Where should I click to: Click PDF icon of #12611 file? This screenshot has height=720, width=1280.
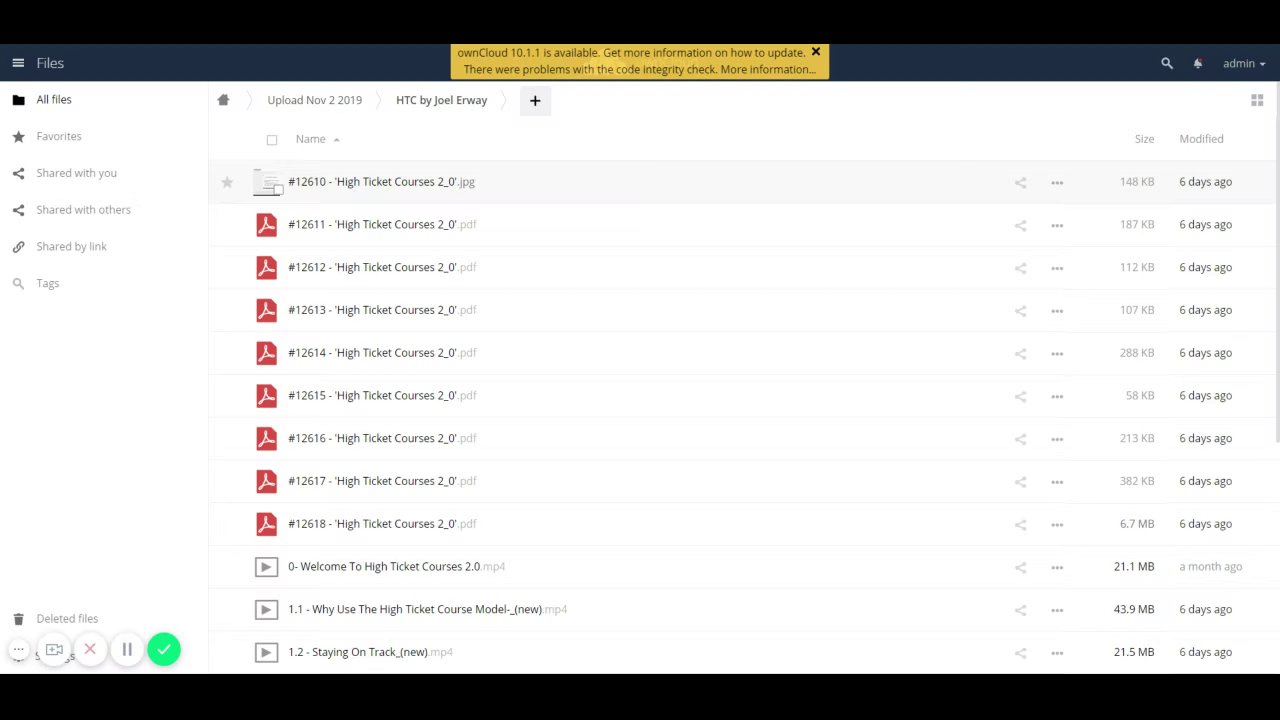tap(266, 225)
